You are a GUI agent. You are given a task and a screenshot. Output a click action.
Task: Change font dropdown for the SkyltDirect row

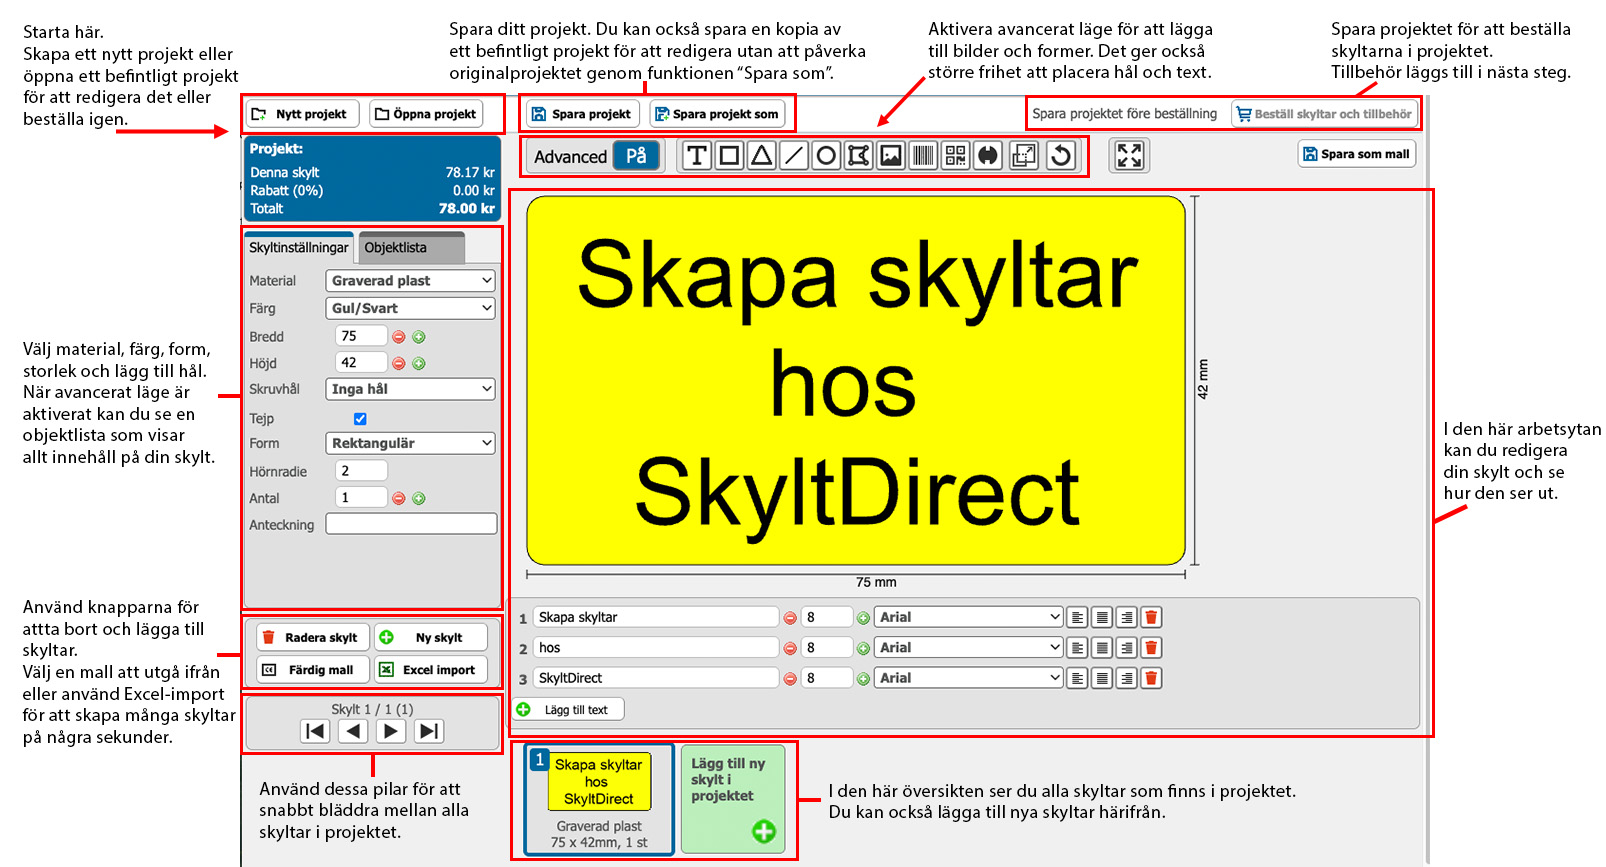pyautogui.click(x=968, y=678)
